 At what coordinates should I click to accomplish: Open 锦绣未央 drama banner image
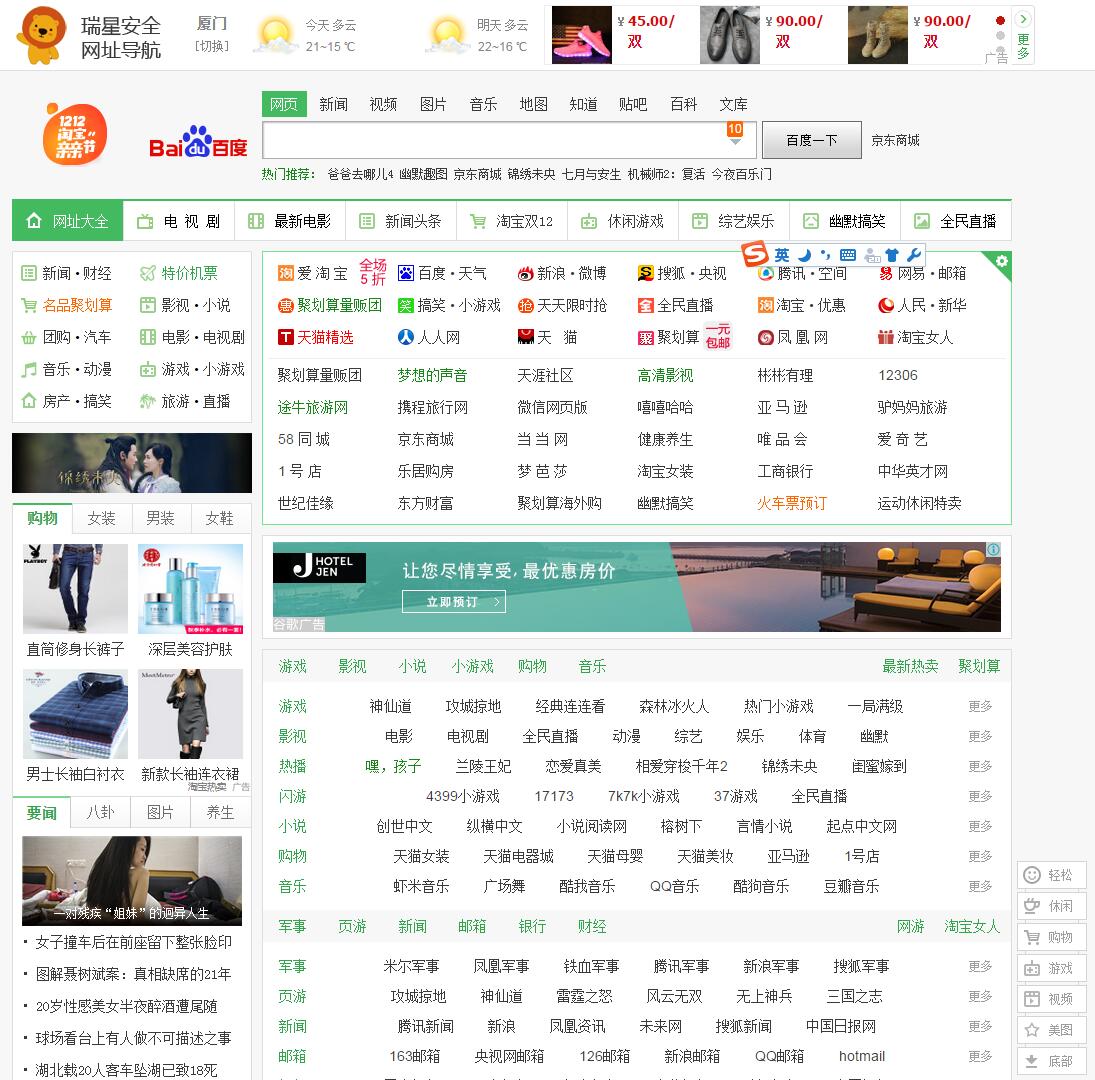tap(132, 463)
